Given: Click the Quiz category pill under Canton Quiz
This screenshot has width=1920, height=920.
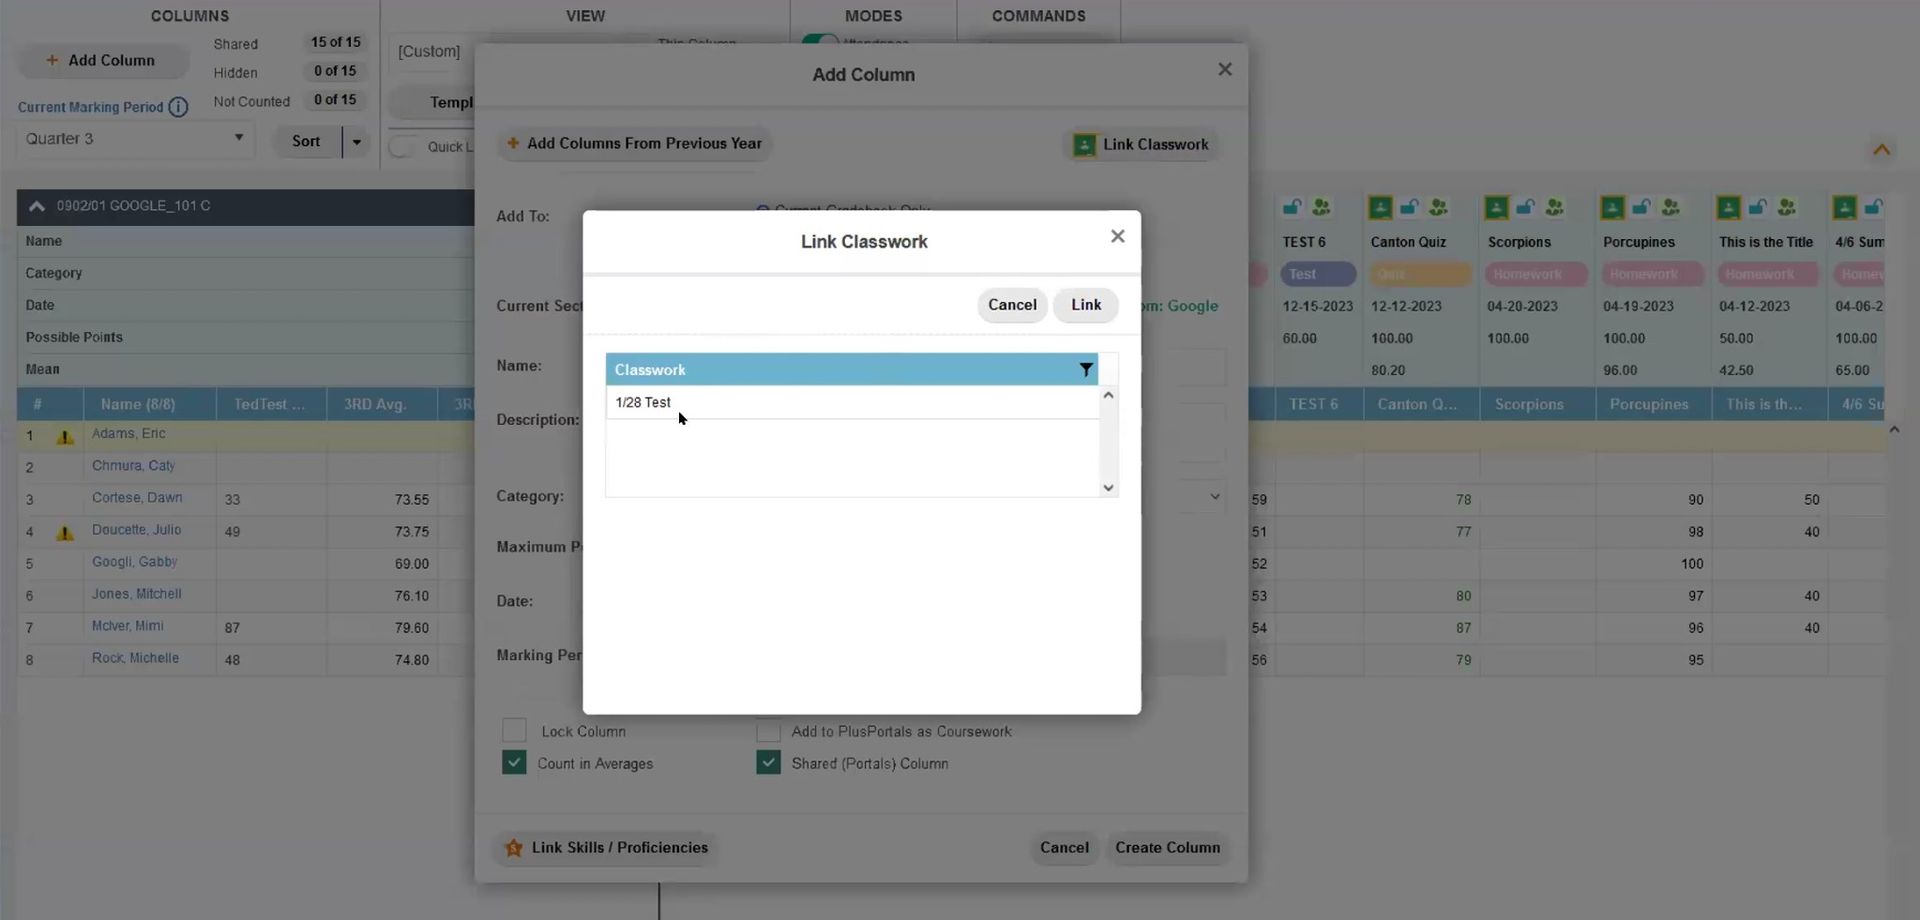Looking at the screenshot, I should coord(1420,274).
